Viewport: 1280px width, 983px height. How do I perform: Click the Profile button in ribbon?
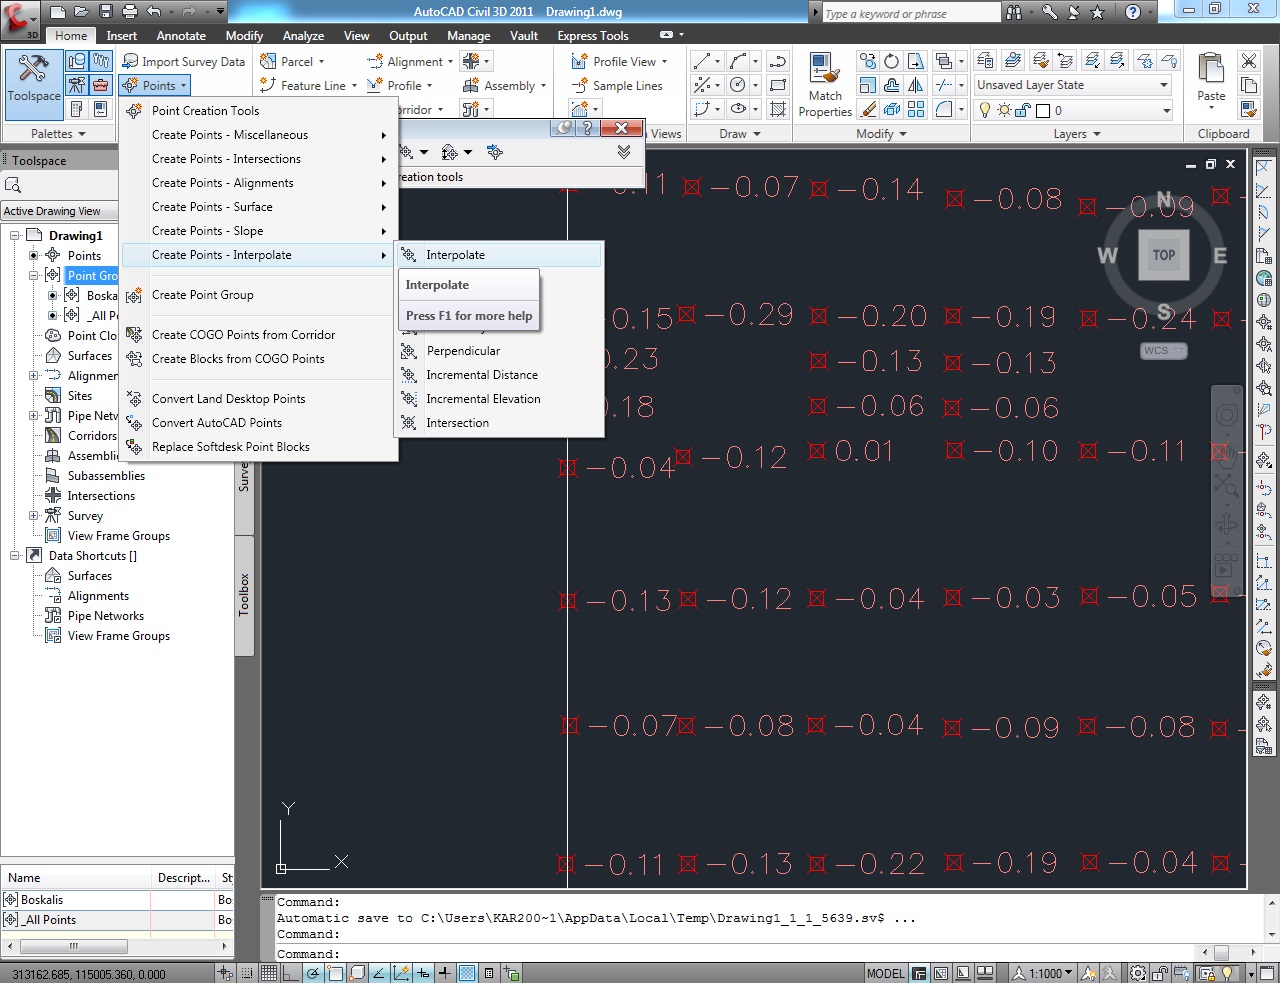pos(400,86)
